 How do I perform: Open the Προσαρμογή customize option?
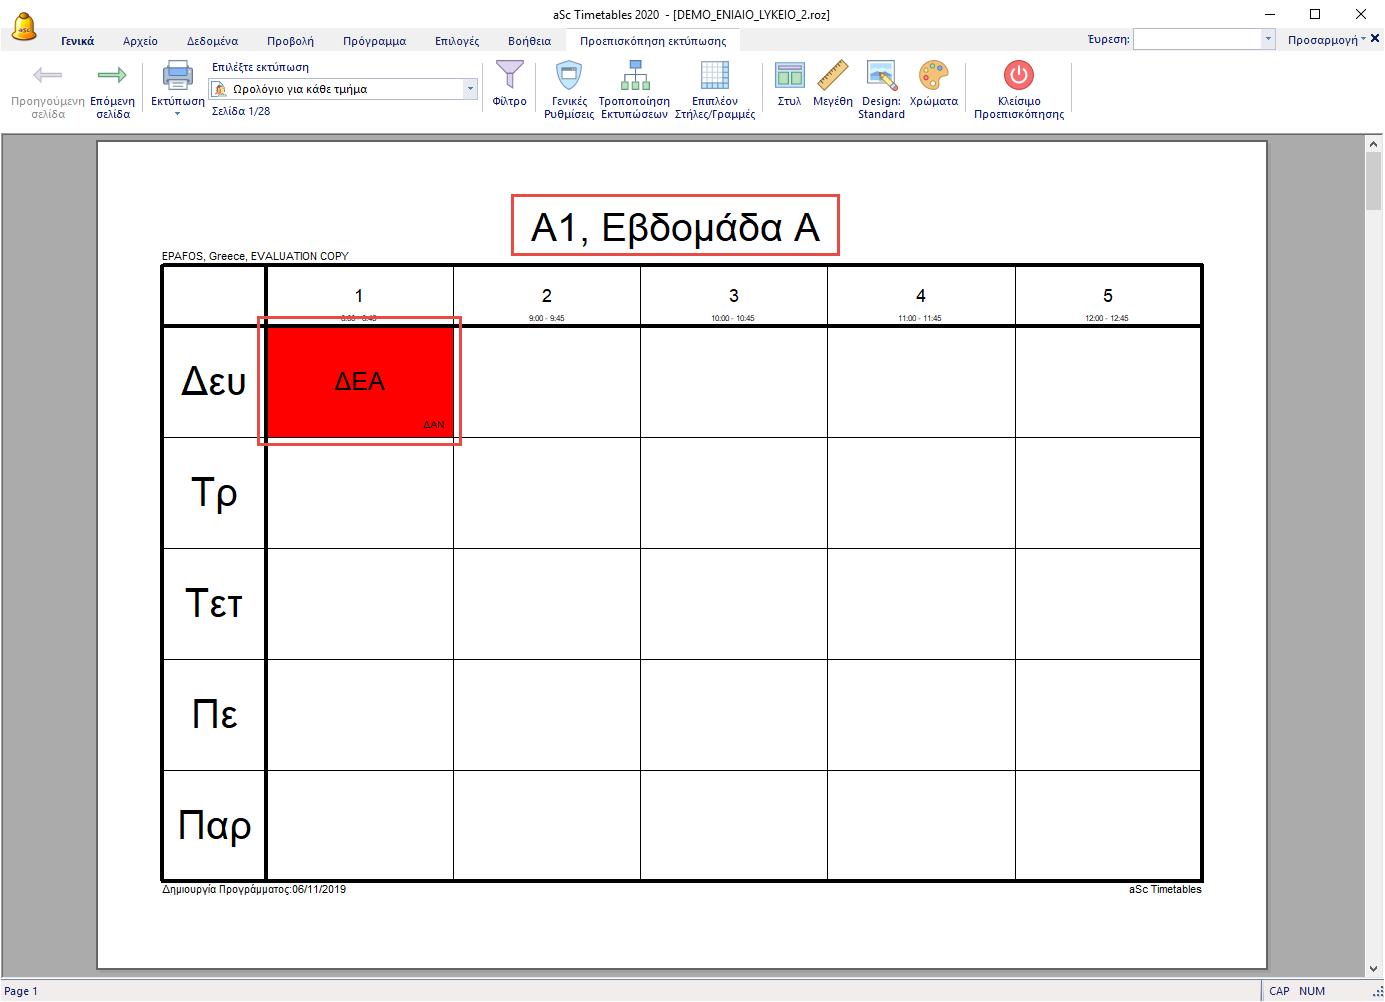[x=1324, y=40]
